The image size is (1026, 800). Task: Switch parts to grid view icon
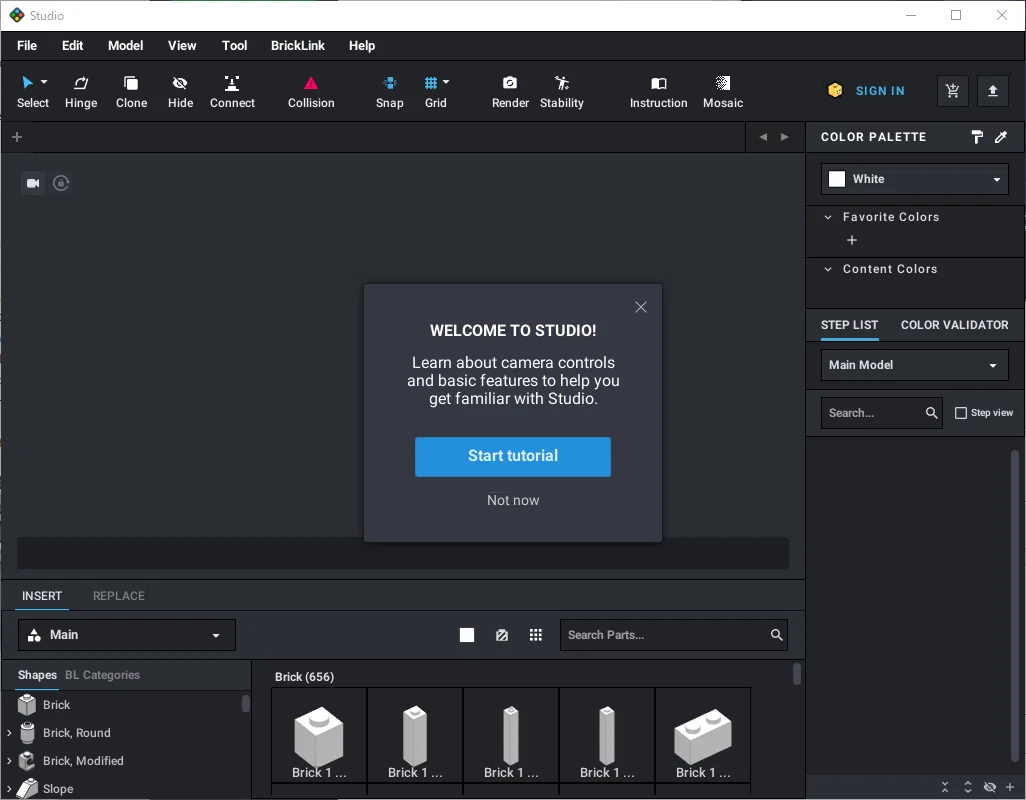(x=536, y=635)
